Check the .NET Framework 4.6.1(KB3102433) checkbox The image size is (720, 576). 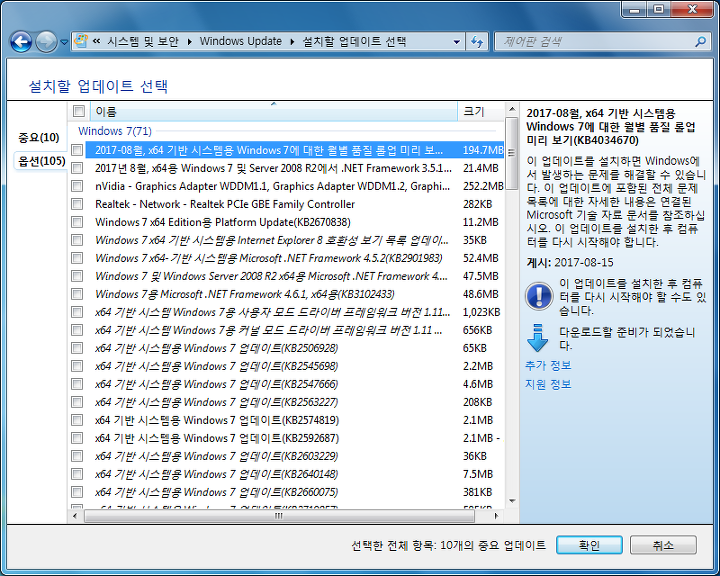coord(77,294)
